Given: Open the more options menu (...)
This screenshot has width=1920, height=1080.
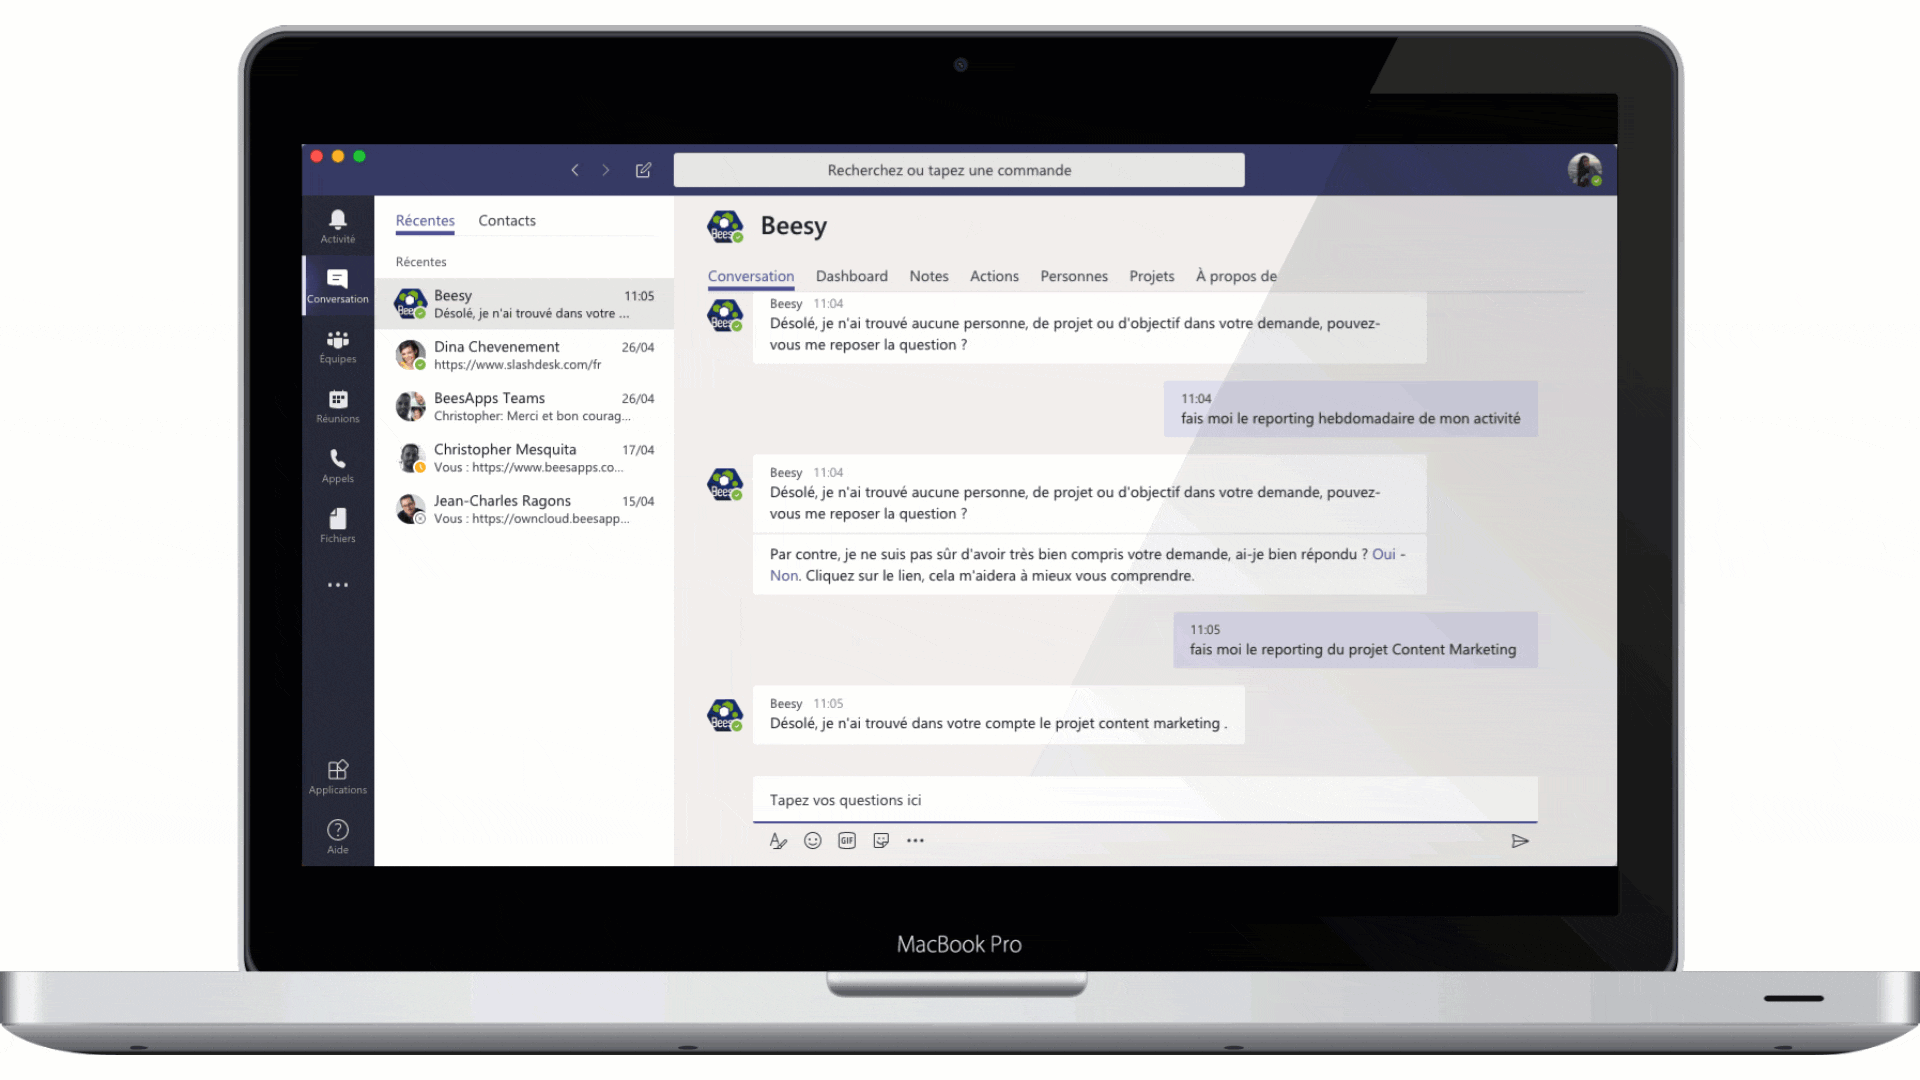Looking at the screenshot, I should pos(916,840).
